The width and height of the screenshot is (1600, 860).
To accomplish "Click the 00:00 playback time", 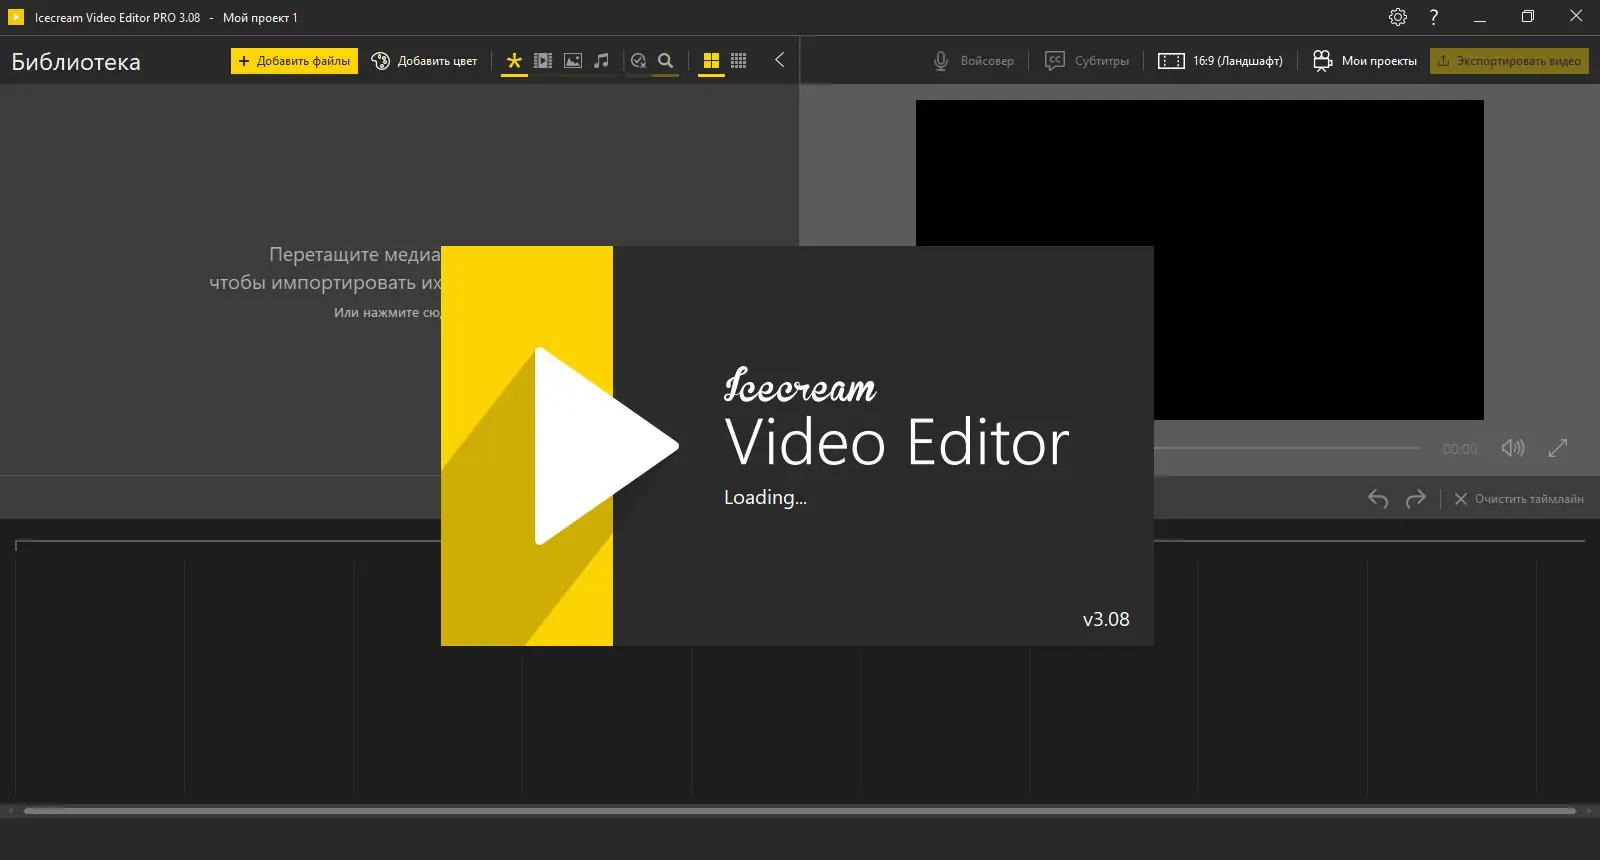I will [1460, 449].
